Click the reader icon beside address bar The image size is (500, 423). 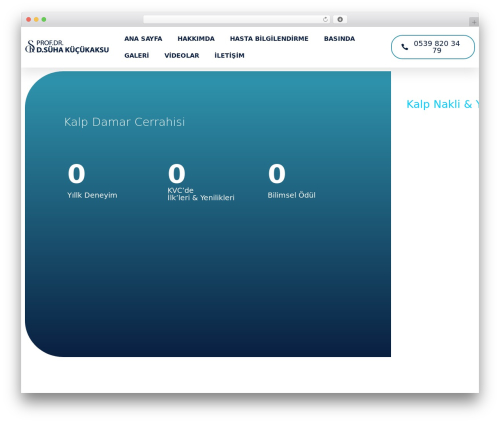(340, 19)
